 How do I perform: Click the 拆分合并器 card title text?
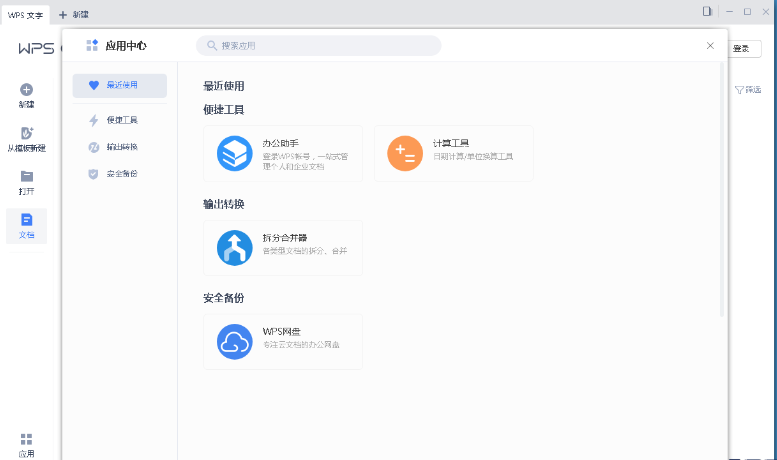pos(285,238)
